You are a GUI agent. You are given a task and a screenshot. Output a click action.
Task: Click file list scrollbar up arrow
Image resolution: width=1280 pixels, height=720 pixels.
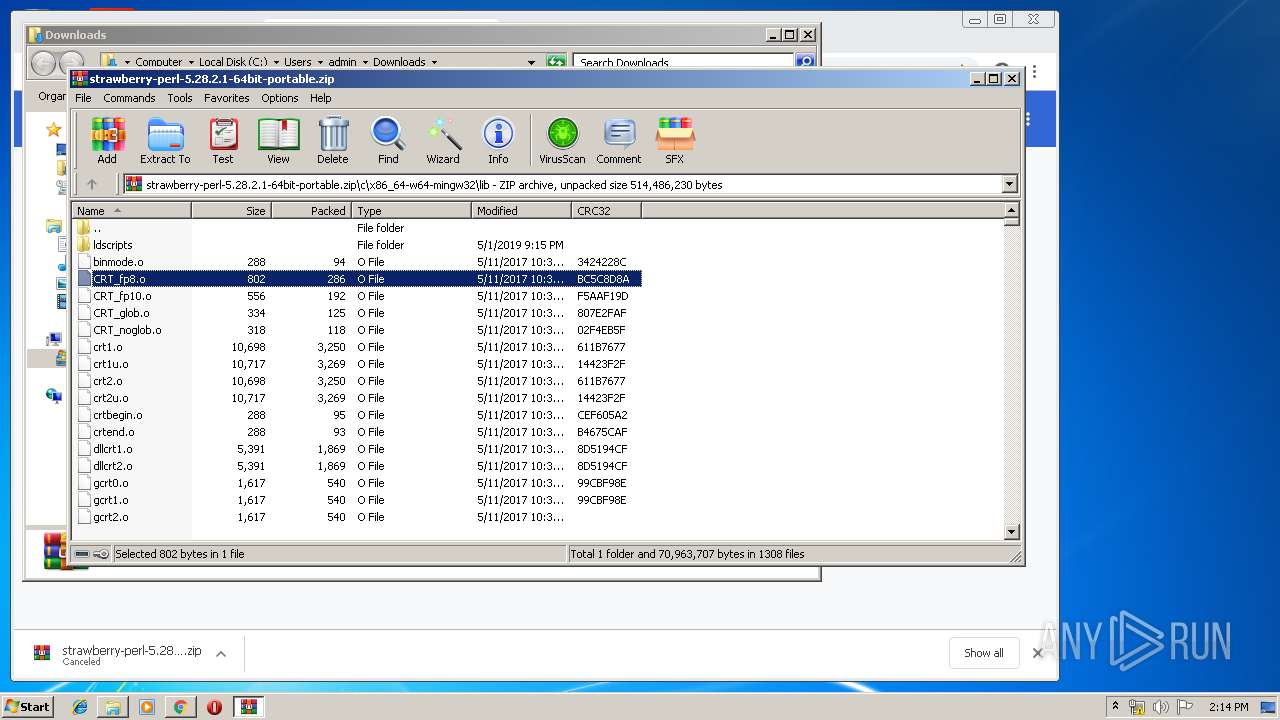pos(1011,211)
